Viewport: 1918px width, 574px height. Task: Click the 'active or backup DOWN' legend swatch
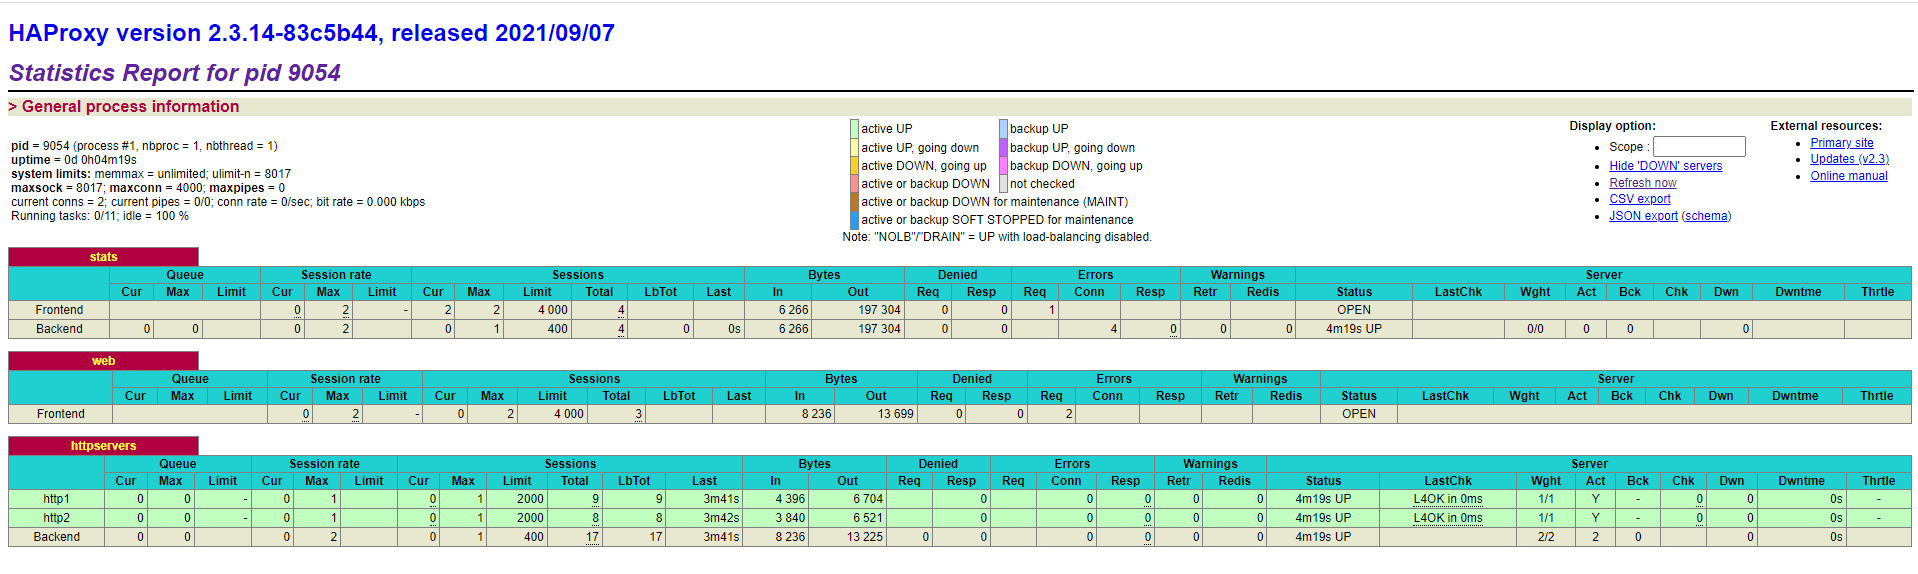click(854, 183)
